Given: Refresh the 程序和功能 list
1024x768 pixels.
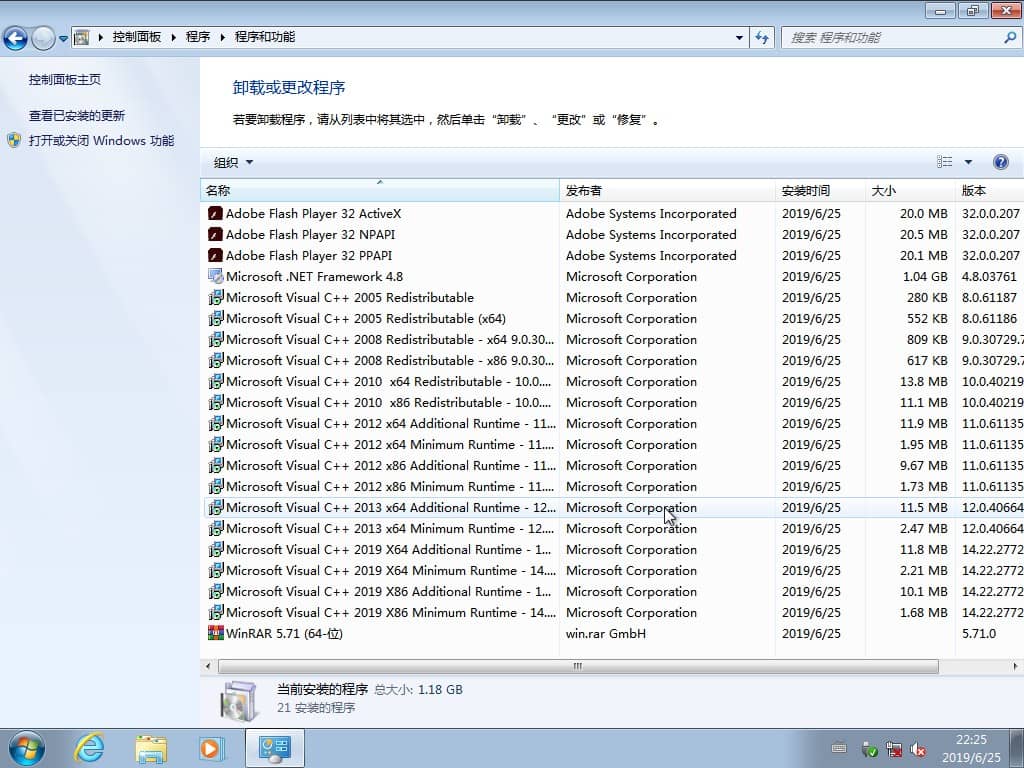Looking at the screenshot, I should coord(761,37).
